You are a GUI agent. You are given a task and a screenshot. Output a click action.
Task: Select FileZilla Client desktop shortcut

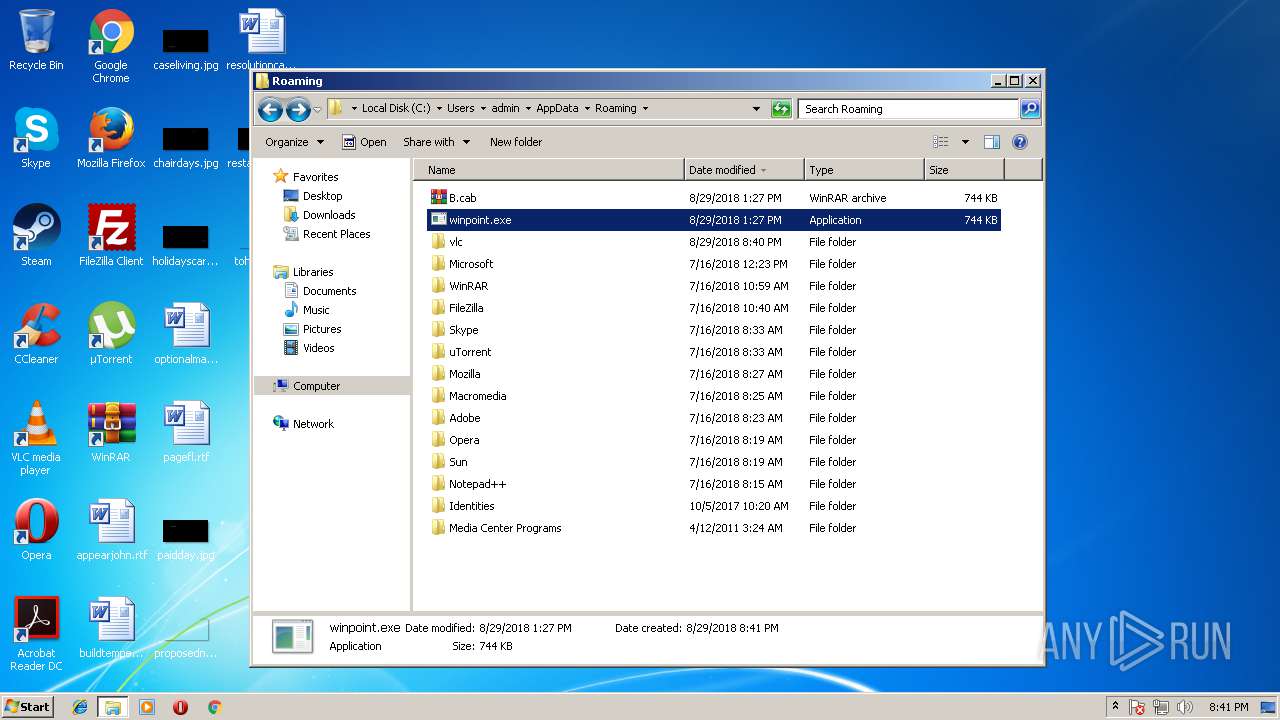111,236
